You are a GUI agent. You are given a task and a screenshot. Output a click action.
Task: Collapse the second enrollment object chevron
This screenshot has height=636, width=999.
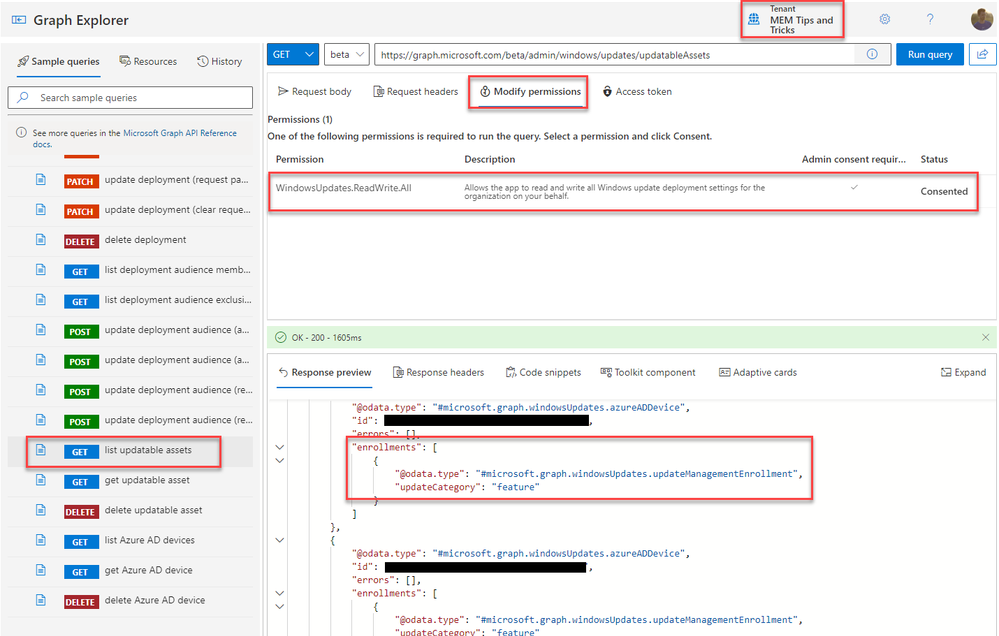point(280,607)
